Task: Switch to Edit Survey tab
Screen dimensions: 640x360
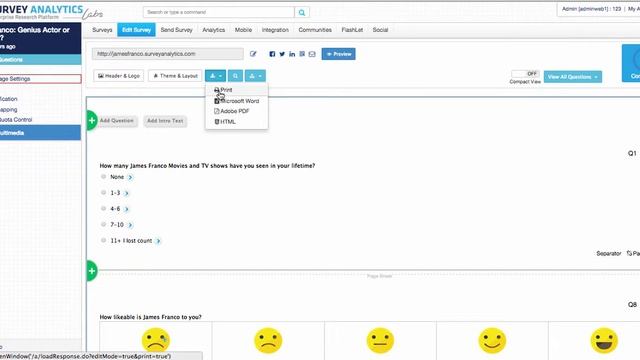Action: [x=136, y=30]
